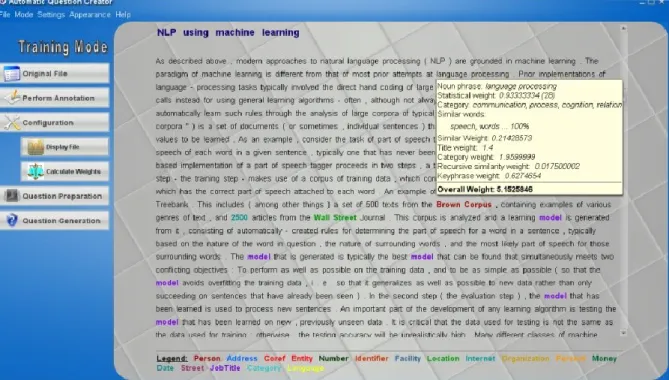Click the Identifier legend label
Image resolution: width=669 pixels, height=380 pixels.
pyautogui.click(x=372, y=358)
